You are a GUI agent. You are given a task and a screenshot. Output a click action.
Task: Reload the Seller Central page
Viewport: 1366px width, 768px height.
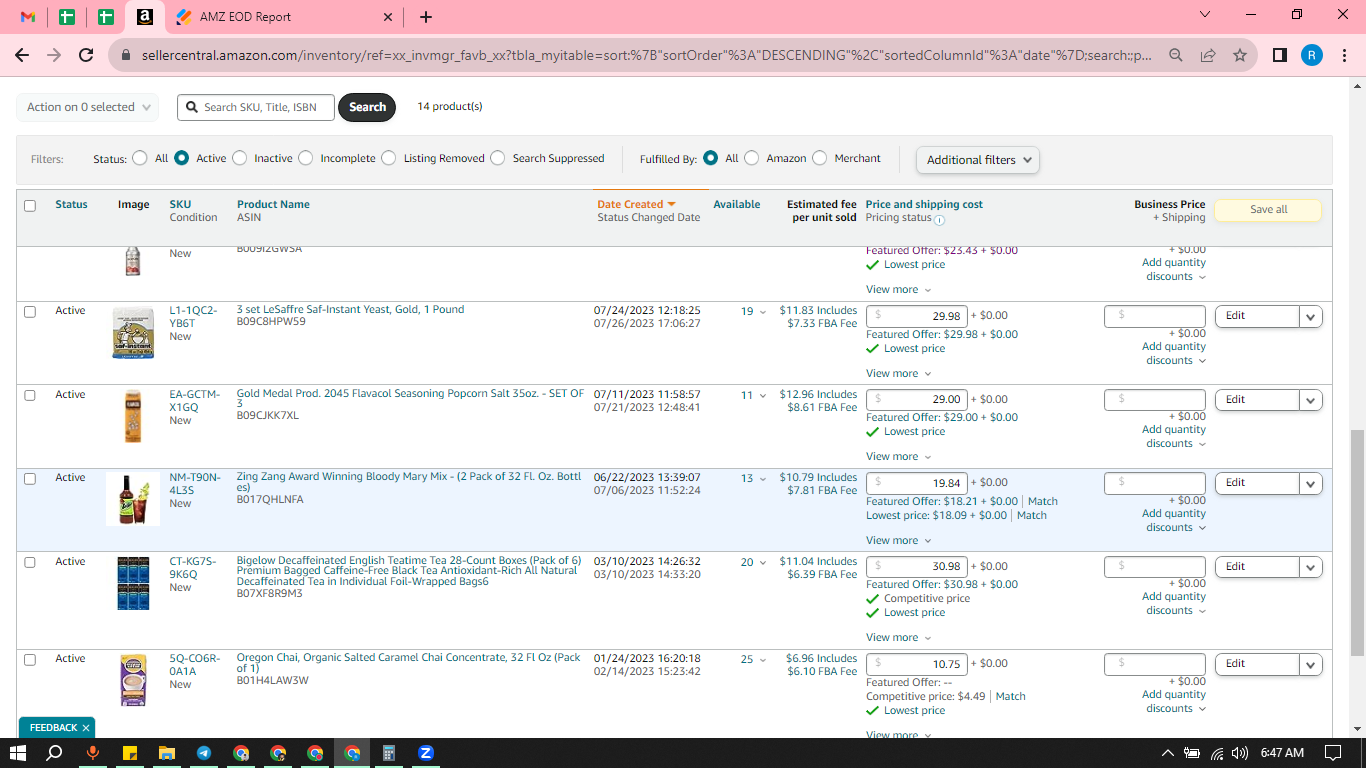86,55
